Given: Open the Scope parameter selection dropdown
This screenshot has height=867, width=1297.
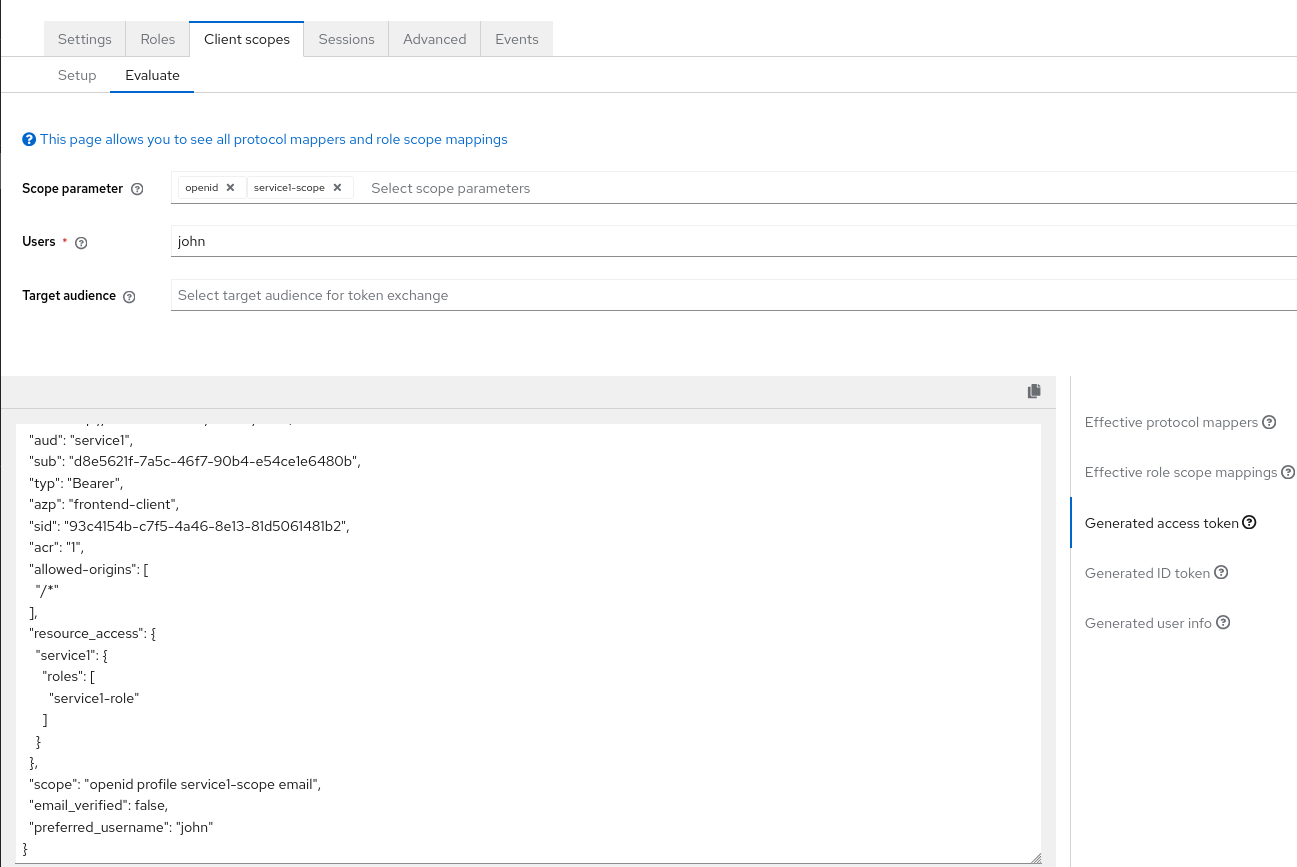Looking at the screenshot, I should pos(800,188).
